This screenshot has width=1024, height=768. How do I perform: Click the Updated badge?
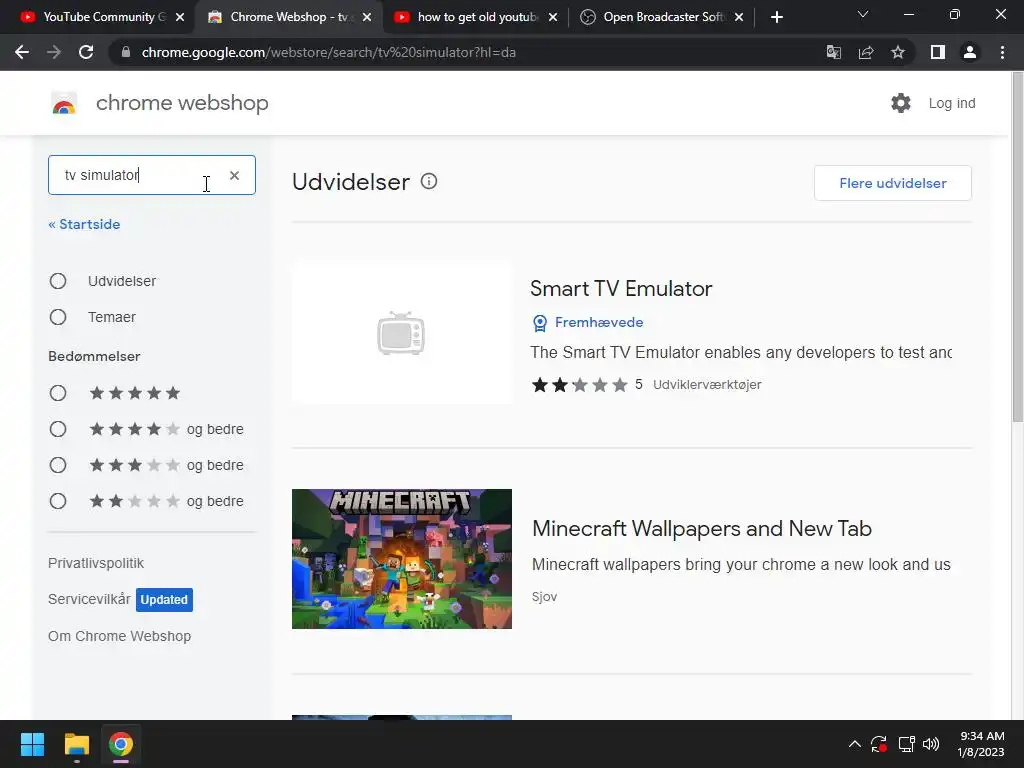click(164, 600)
